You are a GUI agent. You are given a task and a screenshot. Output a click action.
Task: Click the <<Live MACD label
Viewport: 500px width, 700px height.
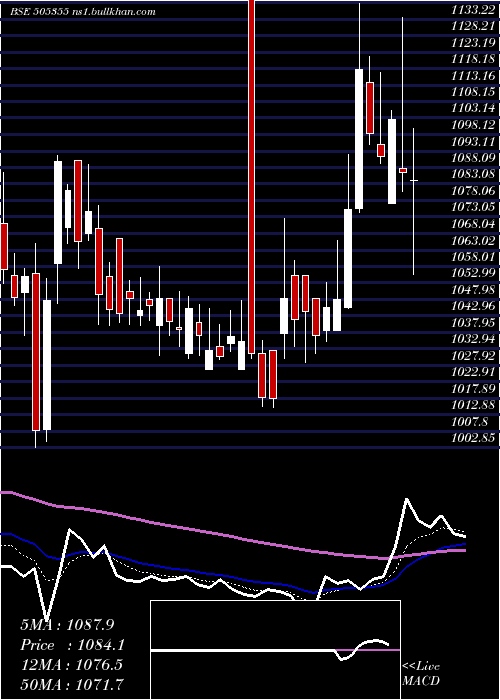tap(421, 674)
